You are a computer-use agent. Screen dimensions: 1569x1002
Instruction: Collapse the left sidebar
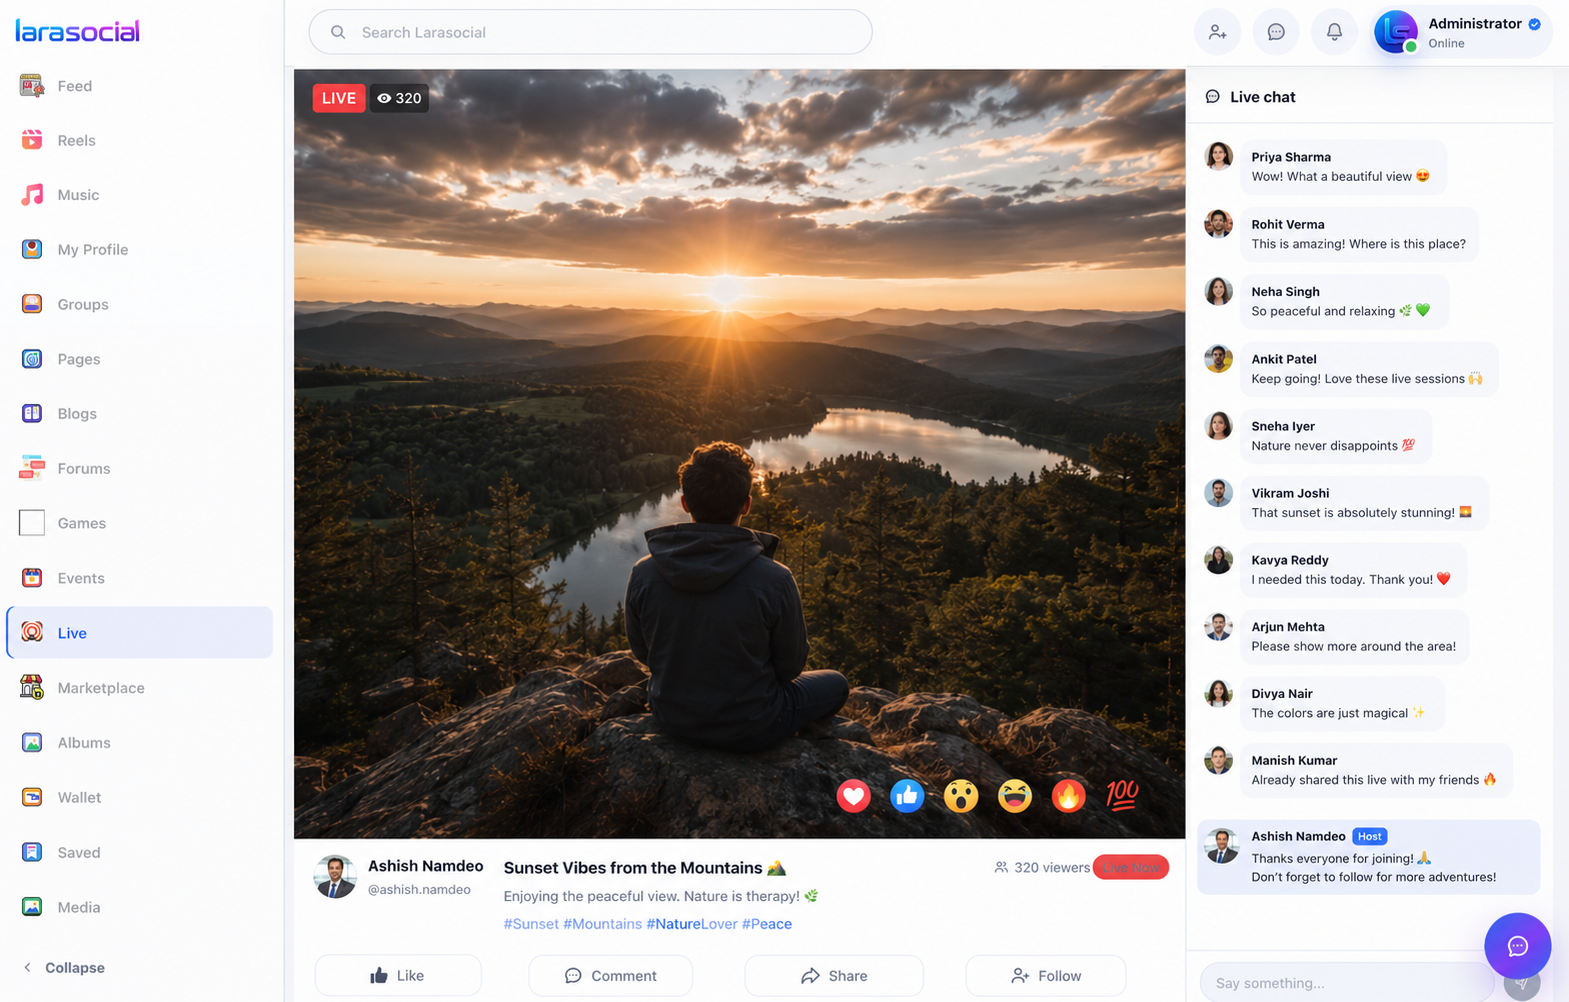click(64, 968)
